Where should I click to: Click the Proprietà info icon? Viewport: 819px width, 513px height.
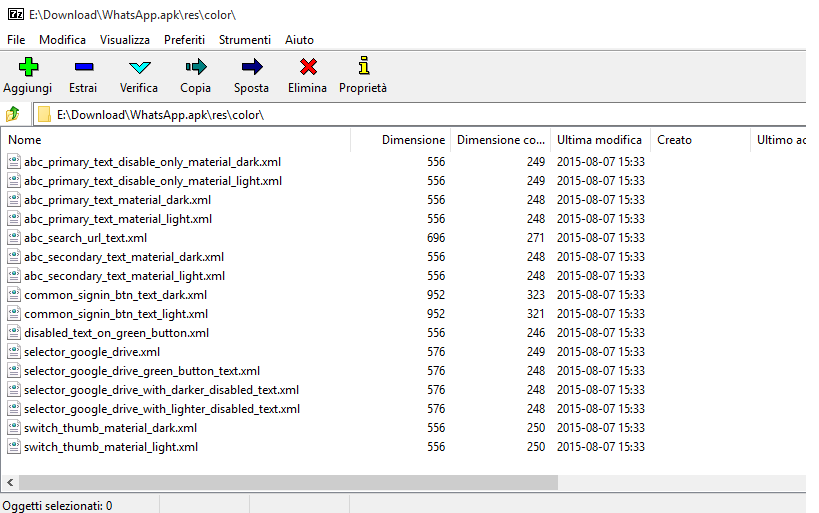pyautogui.click(x=364, y=66)
